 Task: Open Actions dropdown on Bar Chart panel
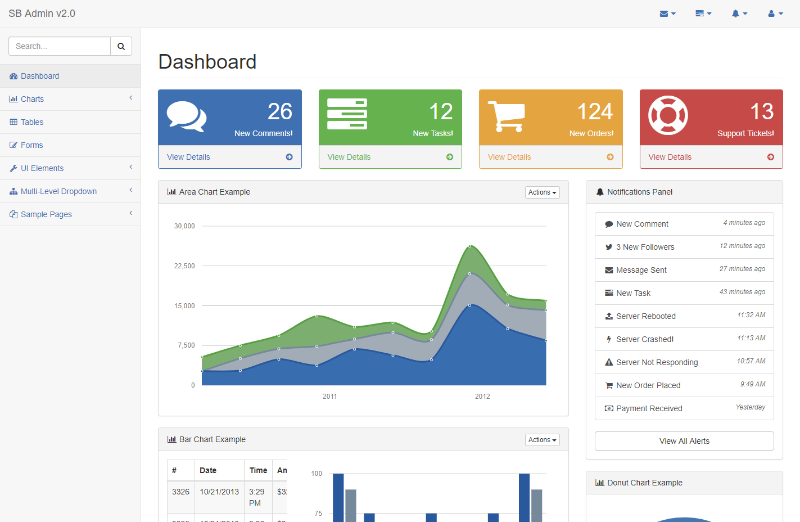[x=542, y=439]
